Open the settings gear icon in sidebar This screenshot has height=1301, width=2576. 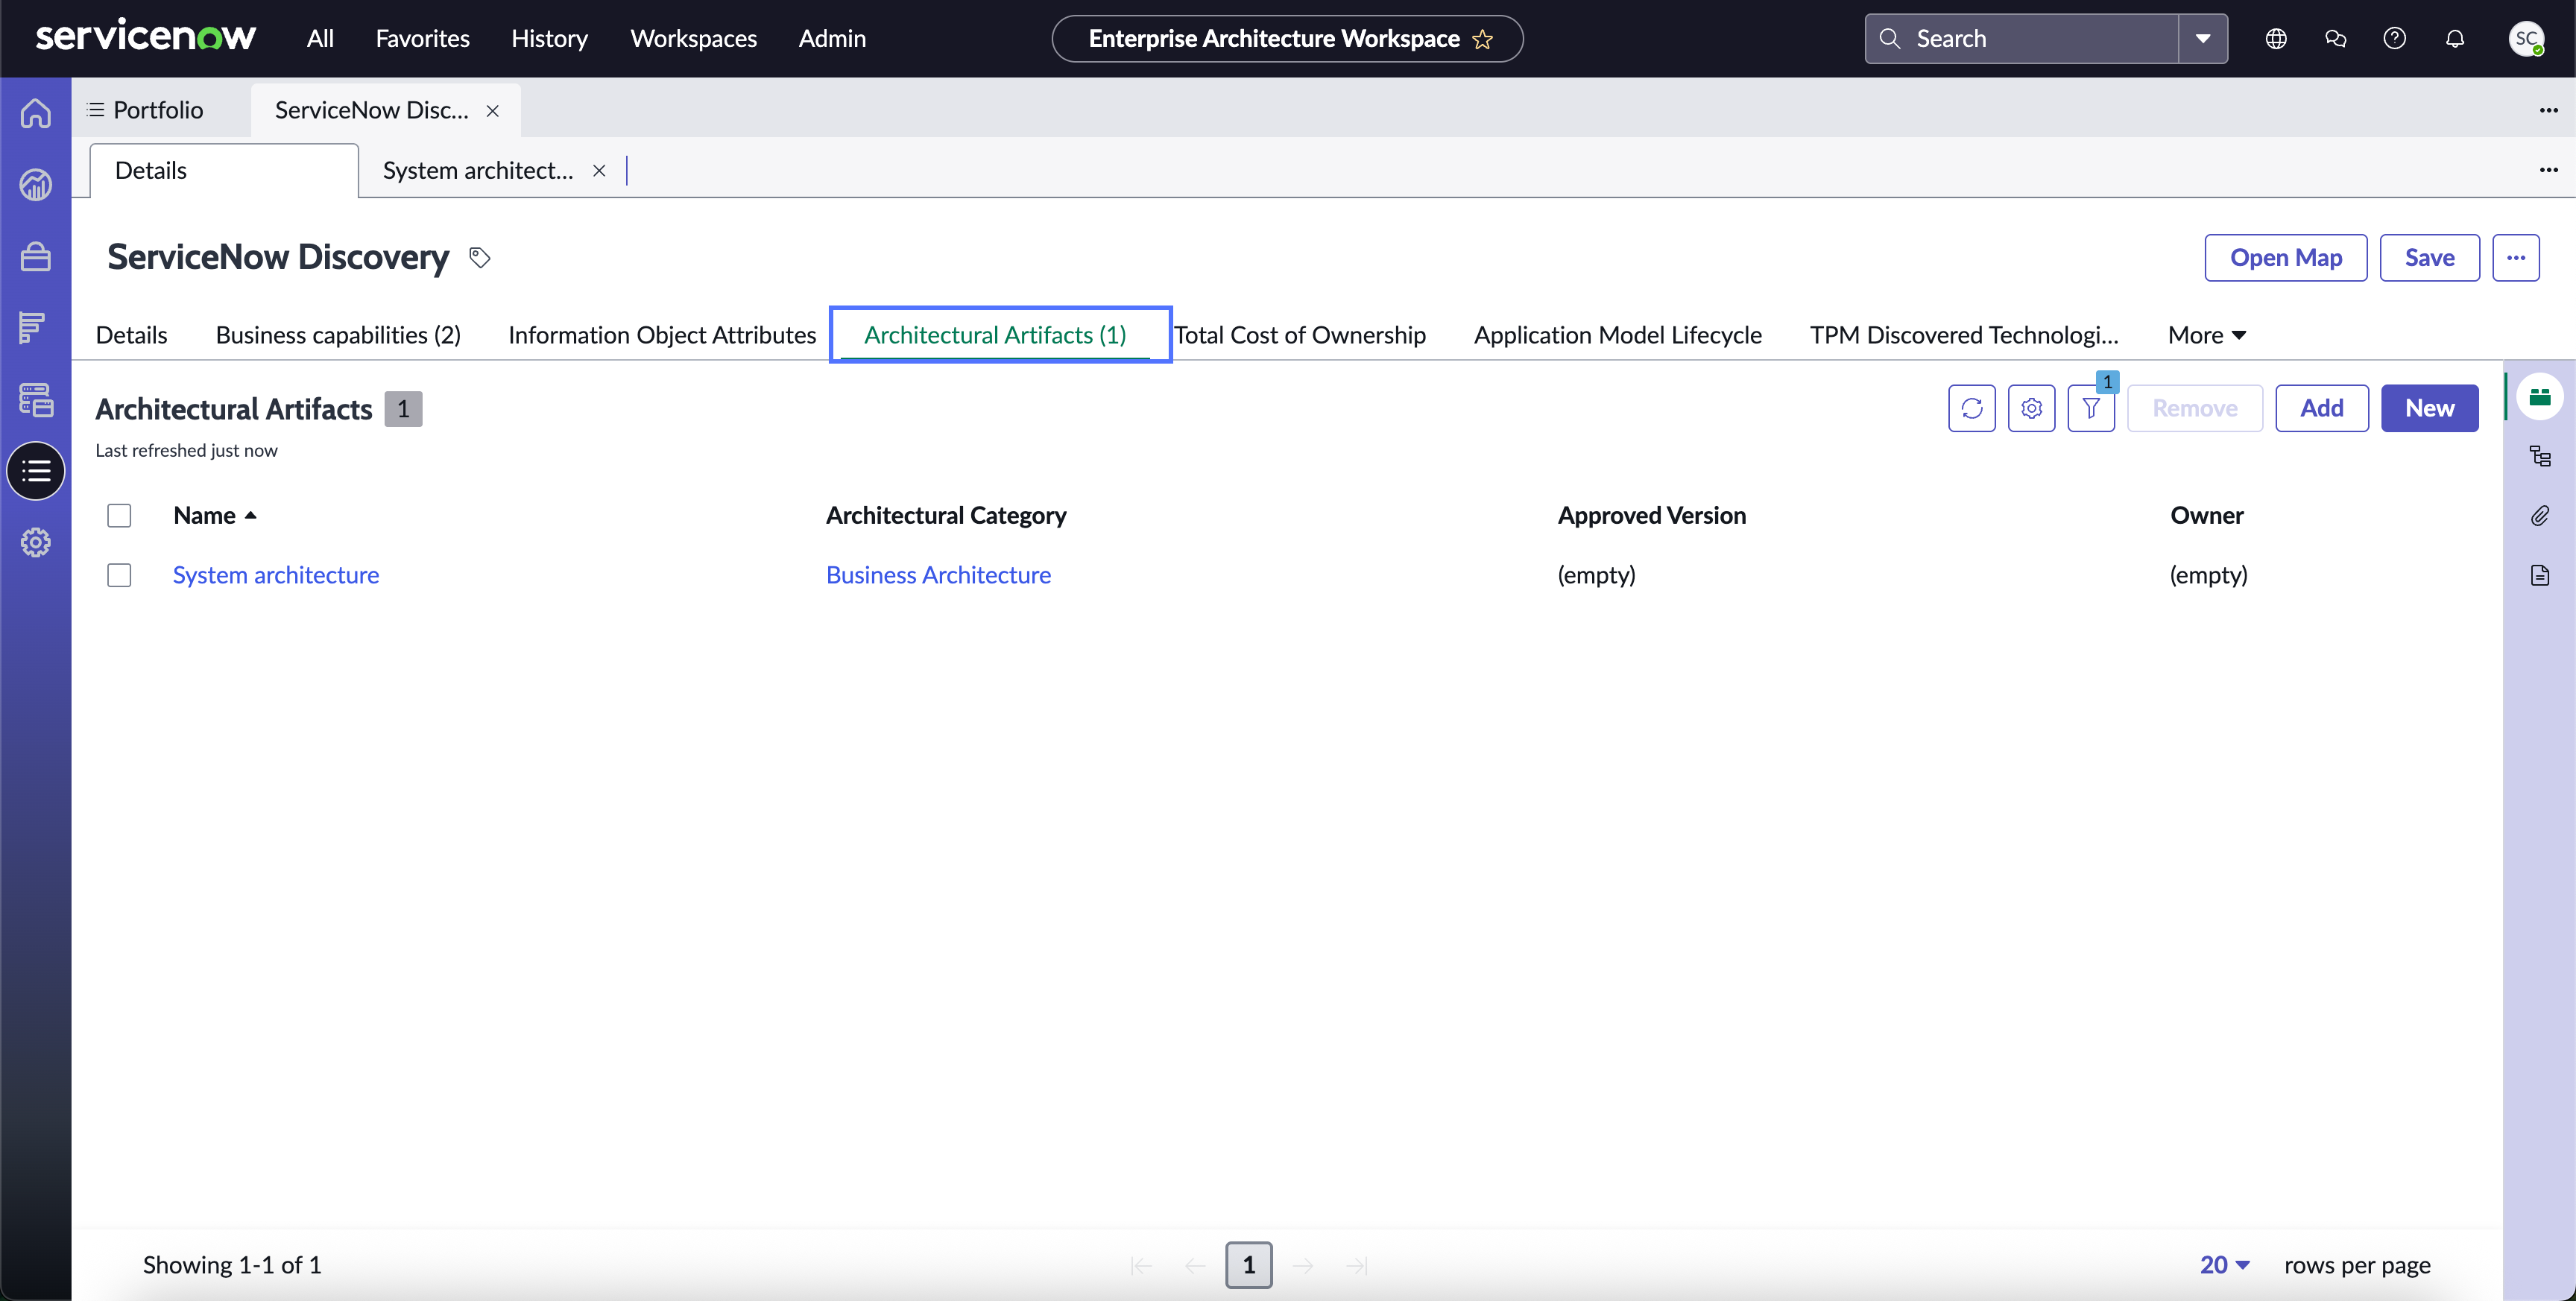[36, 543]
